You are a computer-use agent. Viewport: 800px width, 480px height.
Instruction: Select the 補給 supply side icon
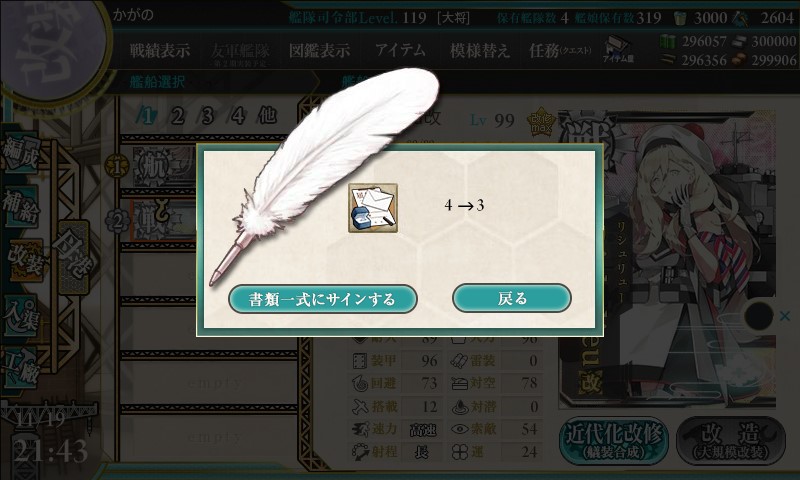[x=20, y=206]
